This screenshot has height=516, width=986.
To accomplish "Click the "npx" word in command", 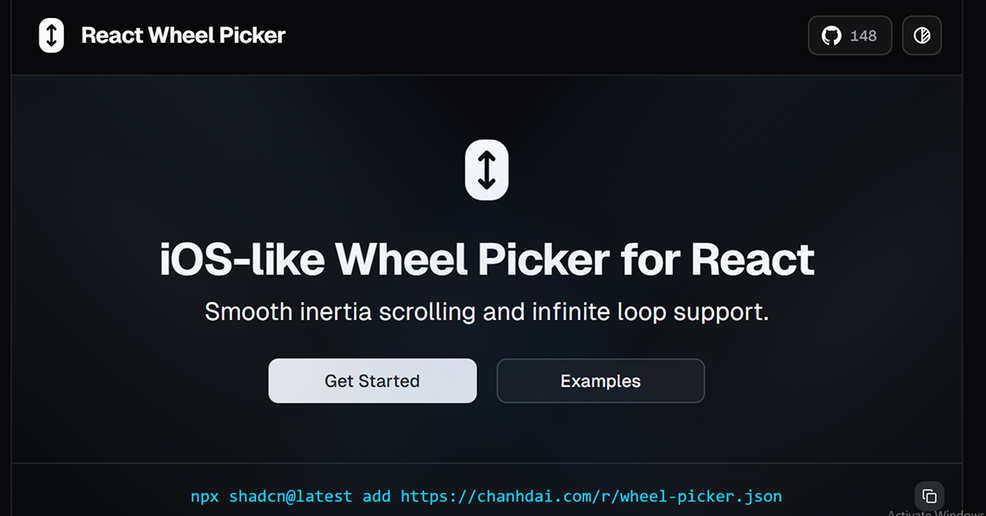I will pyautogui.click(x=205, y=496).
